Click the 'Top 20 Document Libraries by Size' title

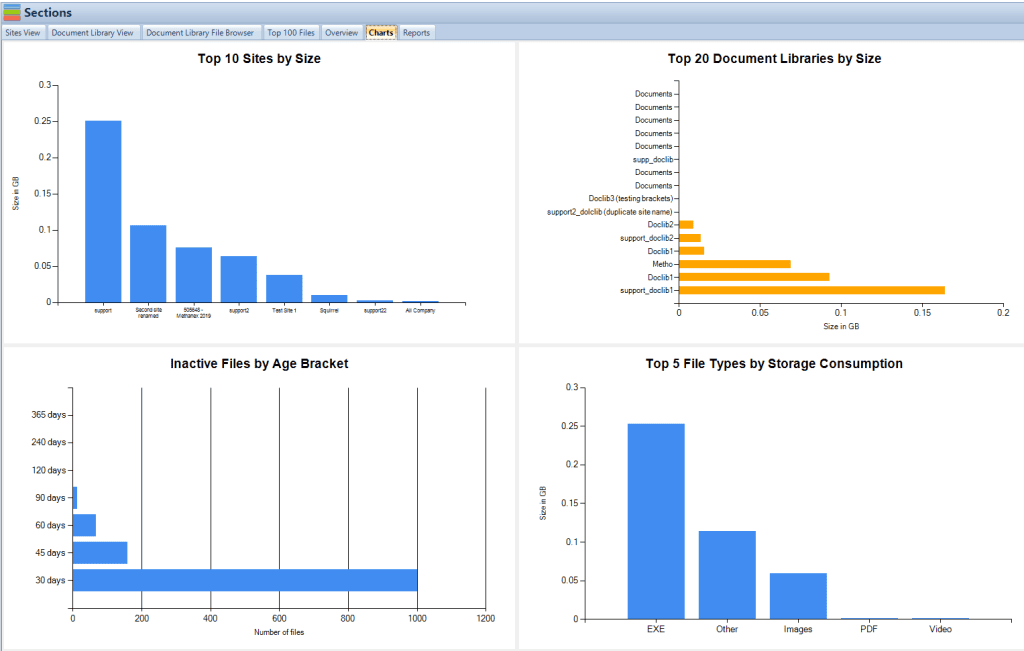point(773,59)
